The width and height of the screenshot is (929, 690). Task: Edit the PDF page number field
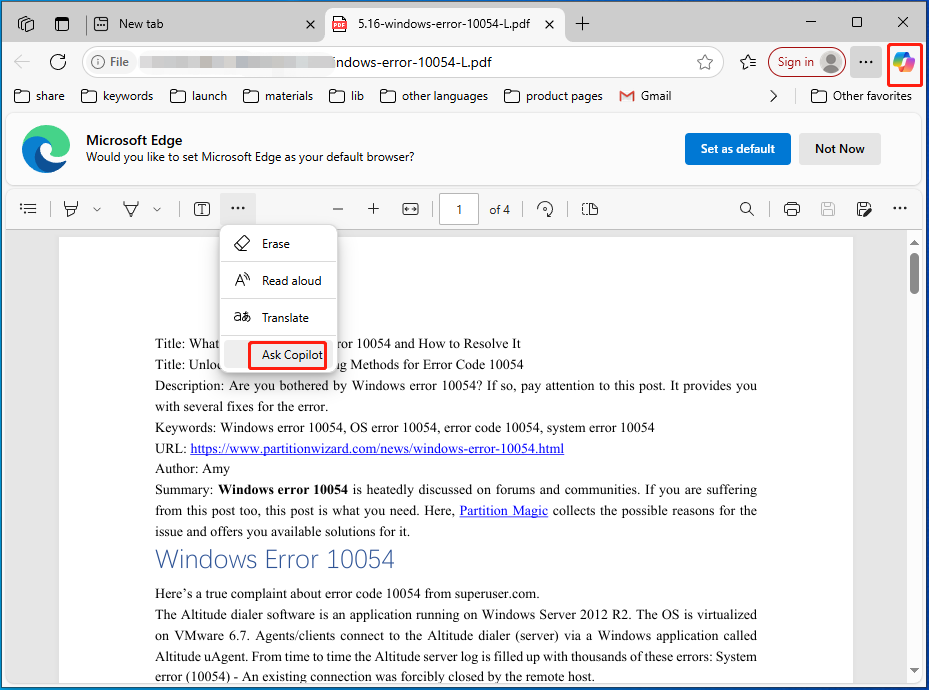[x=459, y=209]
